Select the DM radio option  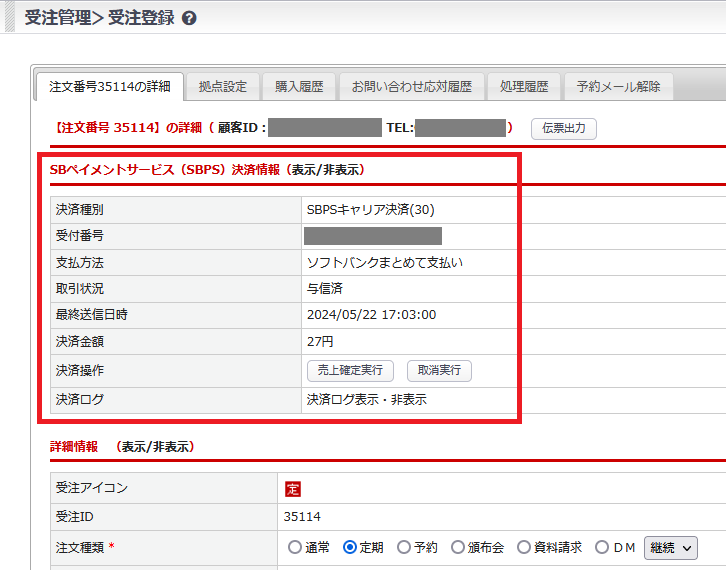[x=602, y=547]
